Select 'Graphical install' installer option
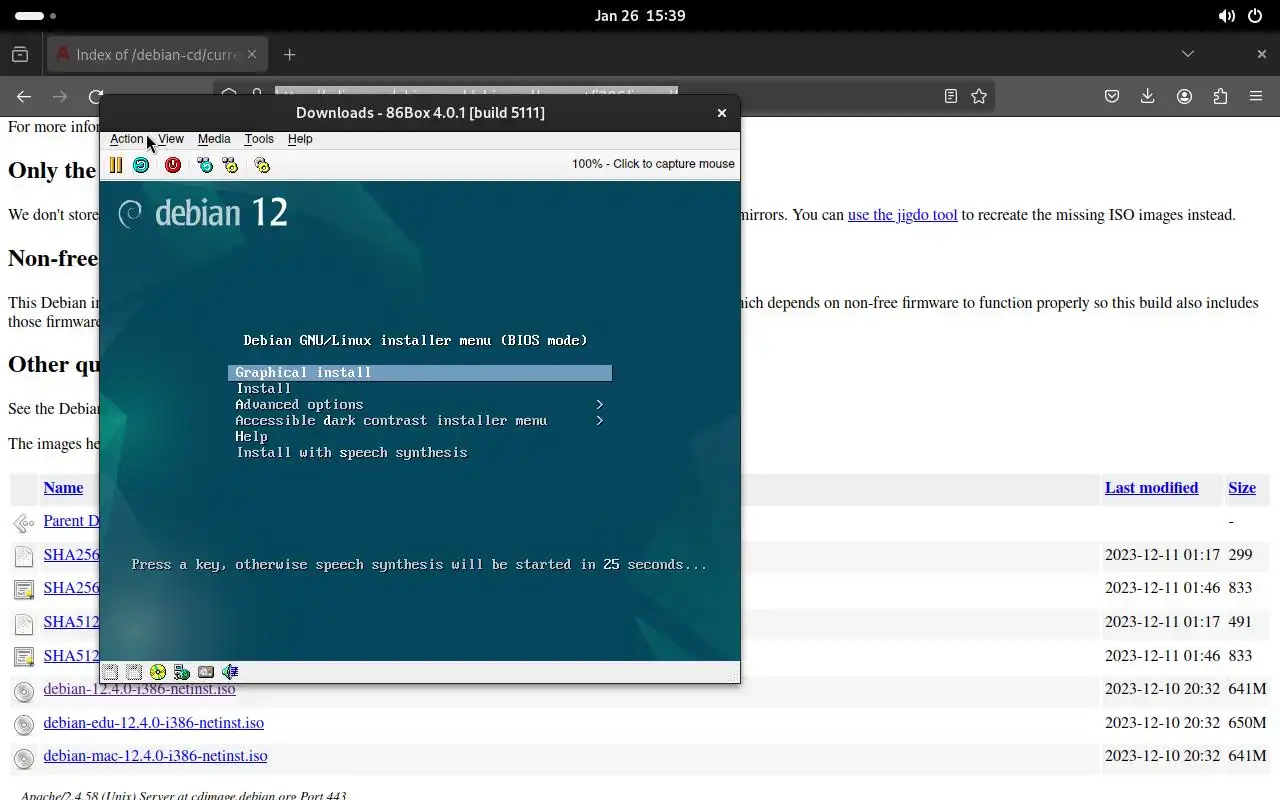 pyautogui.click(x=420, y=373)
